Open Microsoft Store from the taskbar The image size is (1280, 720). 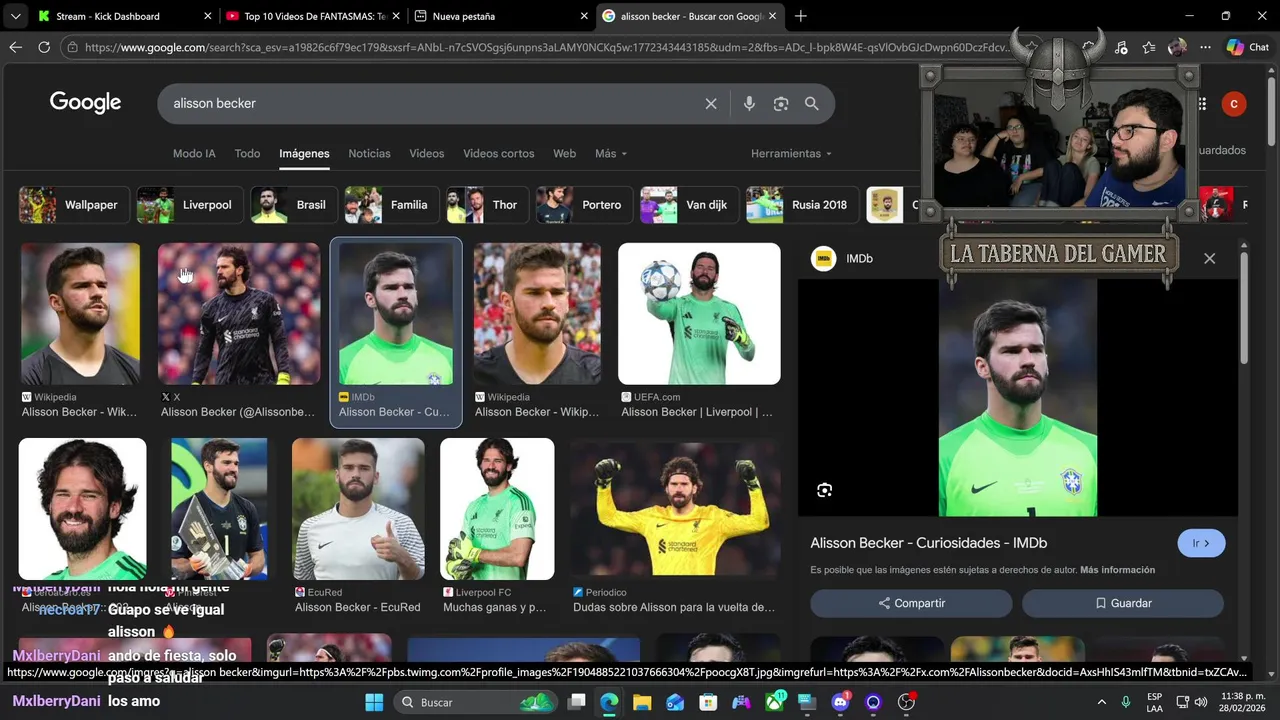(708, 702)
